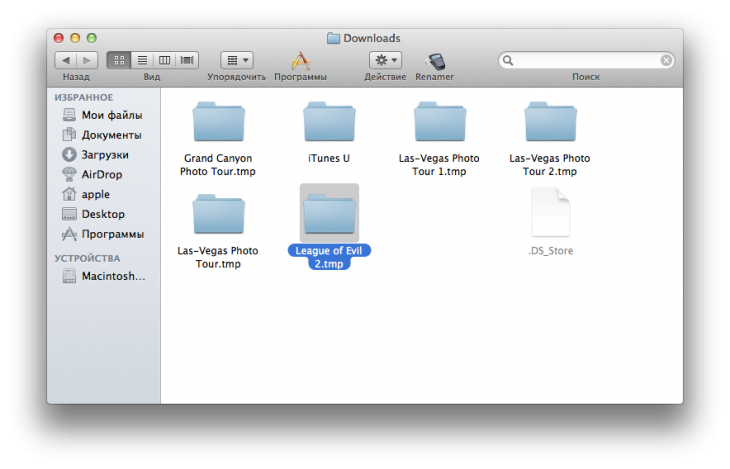Screen dimensions: 730x469
Task: Switch to icon view mode
Action: pos(119,60)
